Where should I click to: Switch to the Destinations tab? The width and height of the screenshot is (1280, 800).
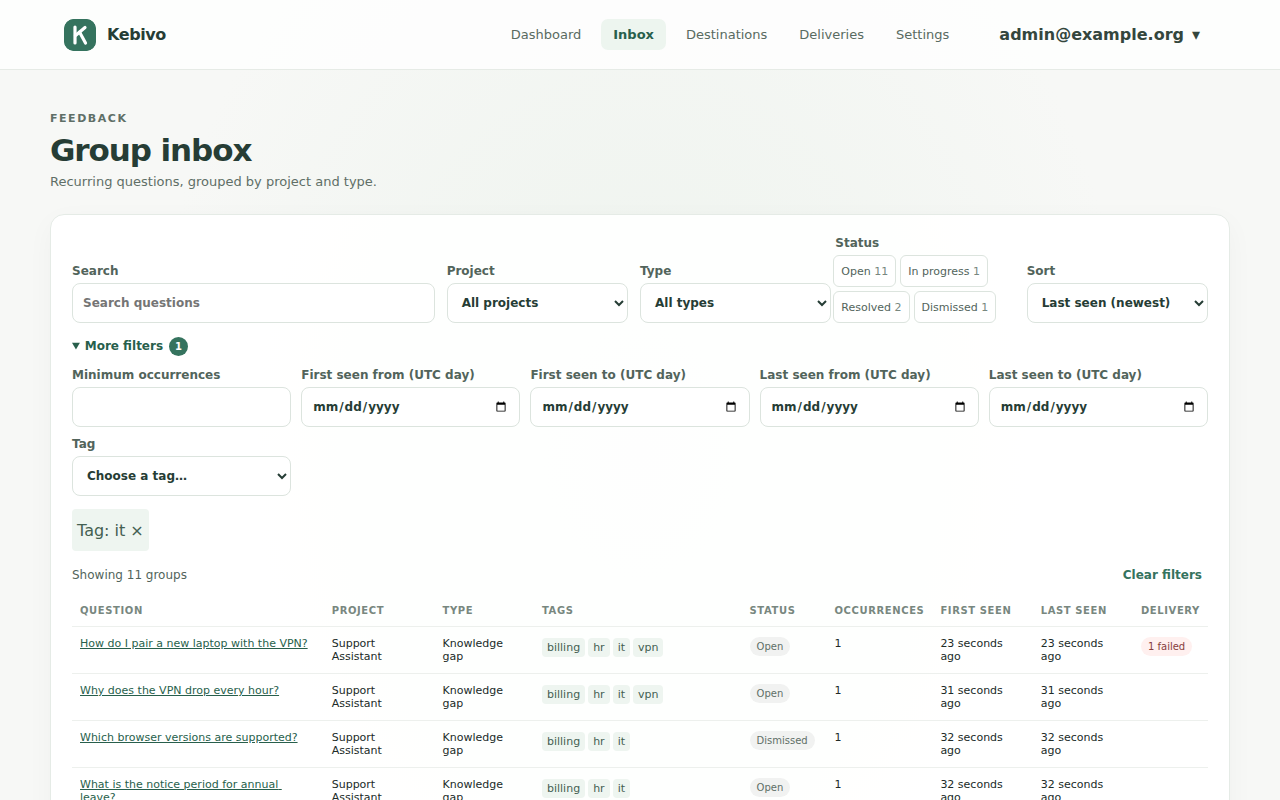point(726,35)
